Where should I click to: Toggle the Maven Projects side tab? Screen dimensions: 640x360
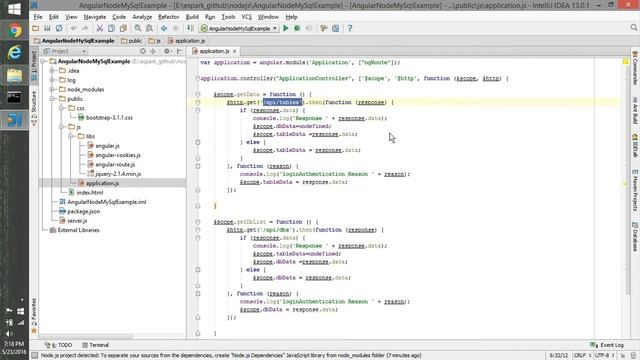[635, 190]
